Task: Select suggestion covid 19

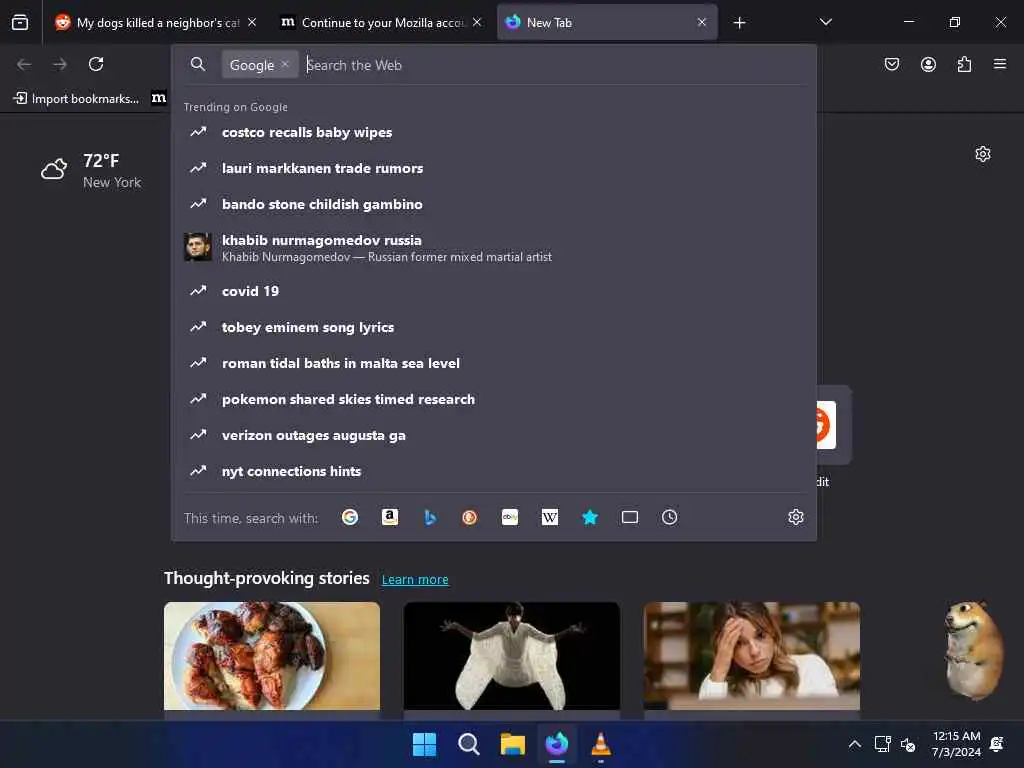Action: coord(494,291)
